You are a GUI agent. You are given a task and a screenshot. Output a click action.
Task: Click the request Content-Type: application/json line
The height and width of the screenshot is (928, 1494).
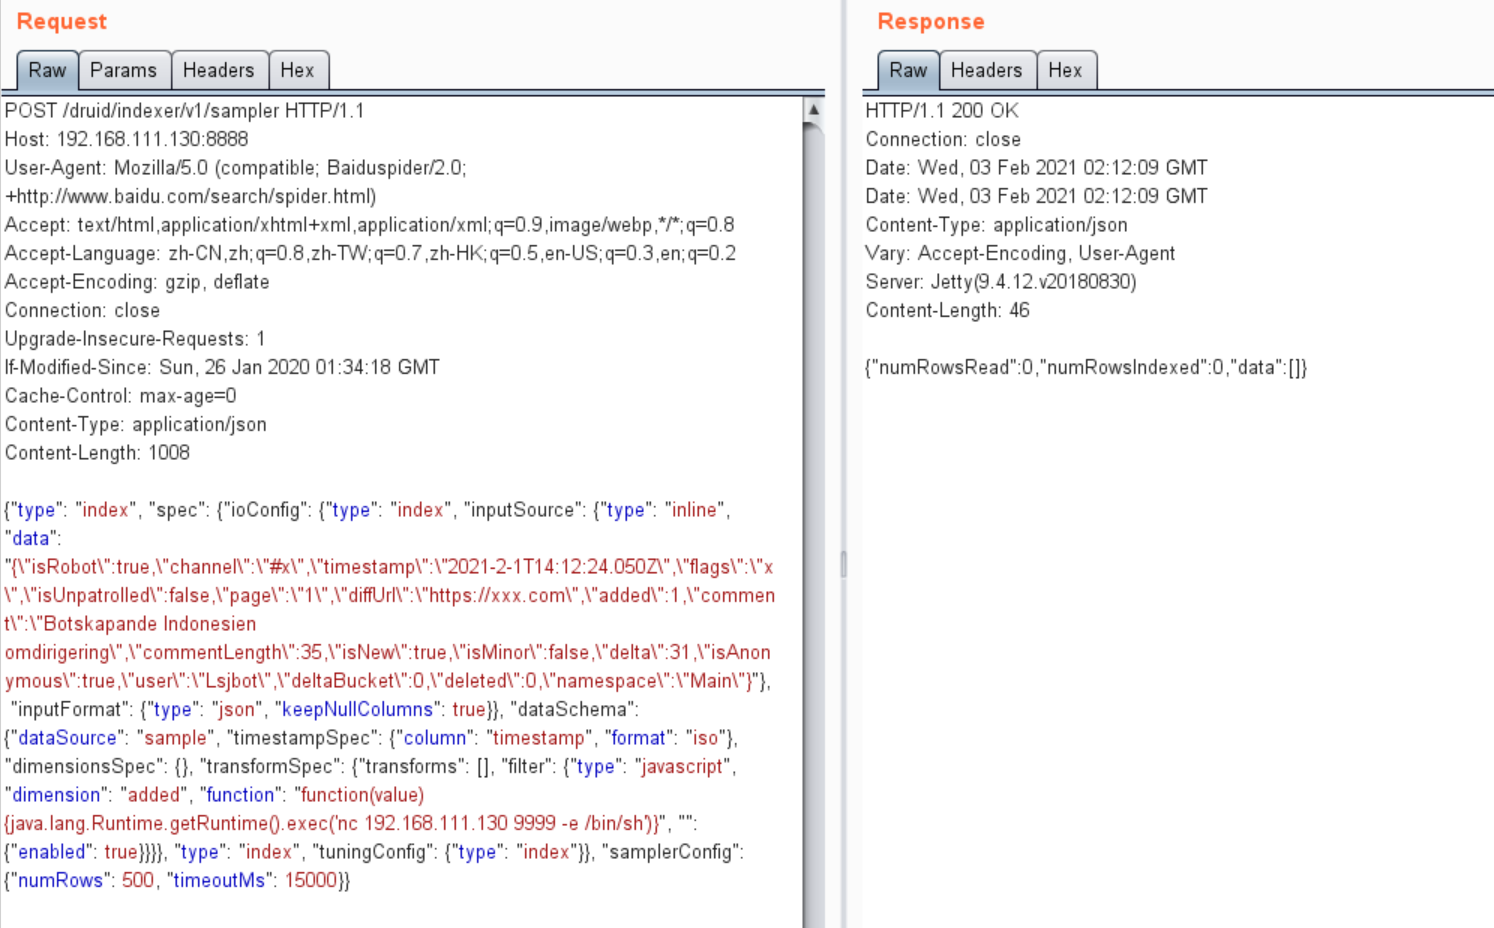click(136, 424)
